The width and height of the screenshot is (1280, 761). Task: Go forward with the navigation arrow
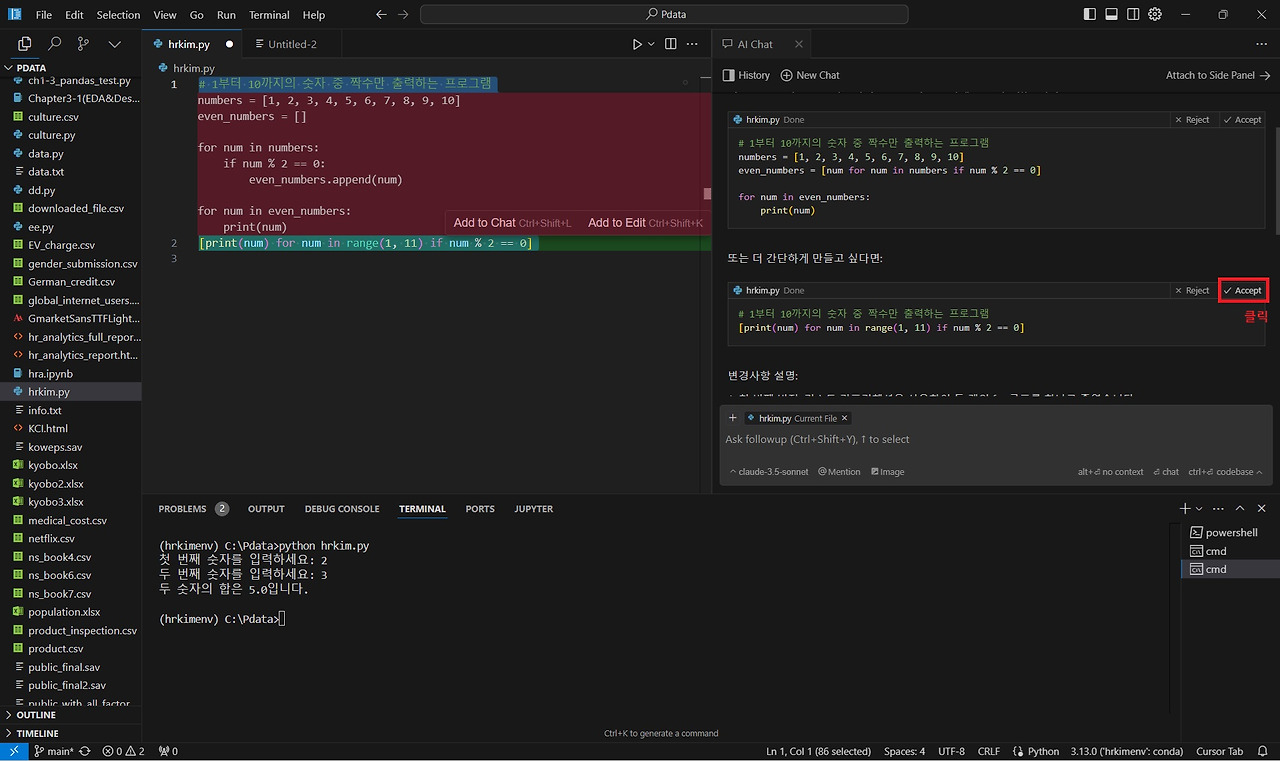coord(403,15)
